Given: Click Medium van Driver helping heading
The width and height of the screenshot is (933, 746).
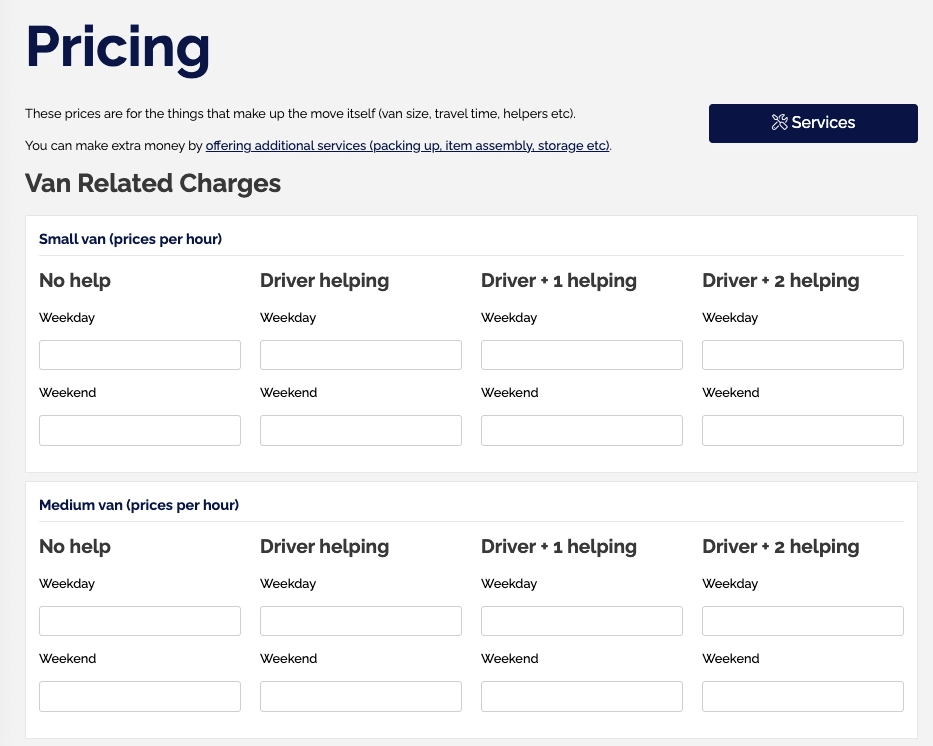Looking at the screenshot, I should (x=324, y=547).
